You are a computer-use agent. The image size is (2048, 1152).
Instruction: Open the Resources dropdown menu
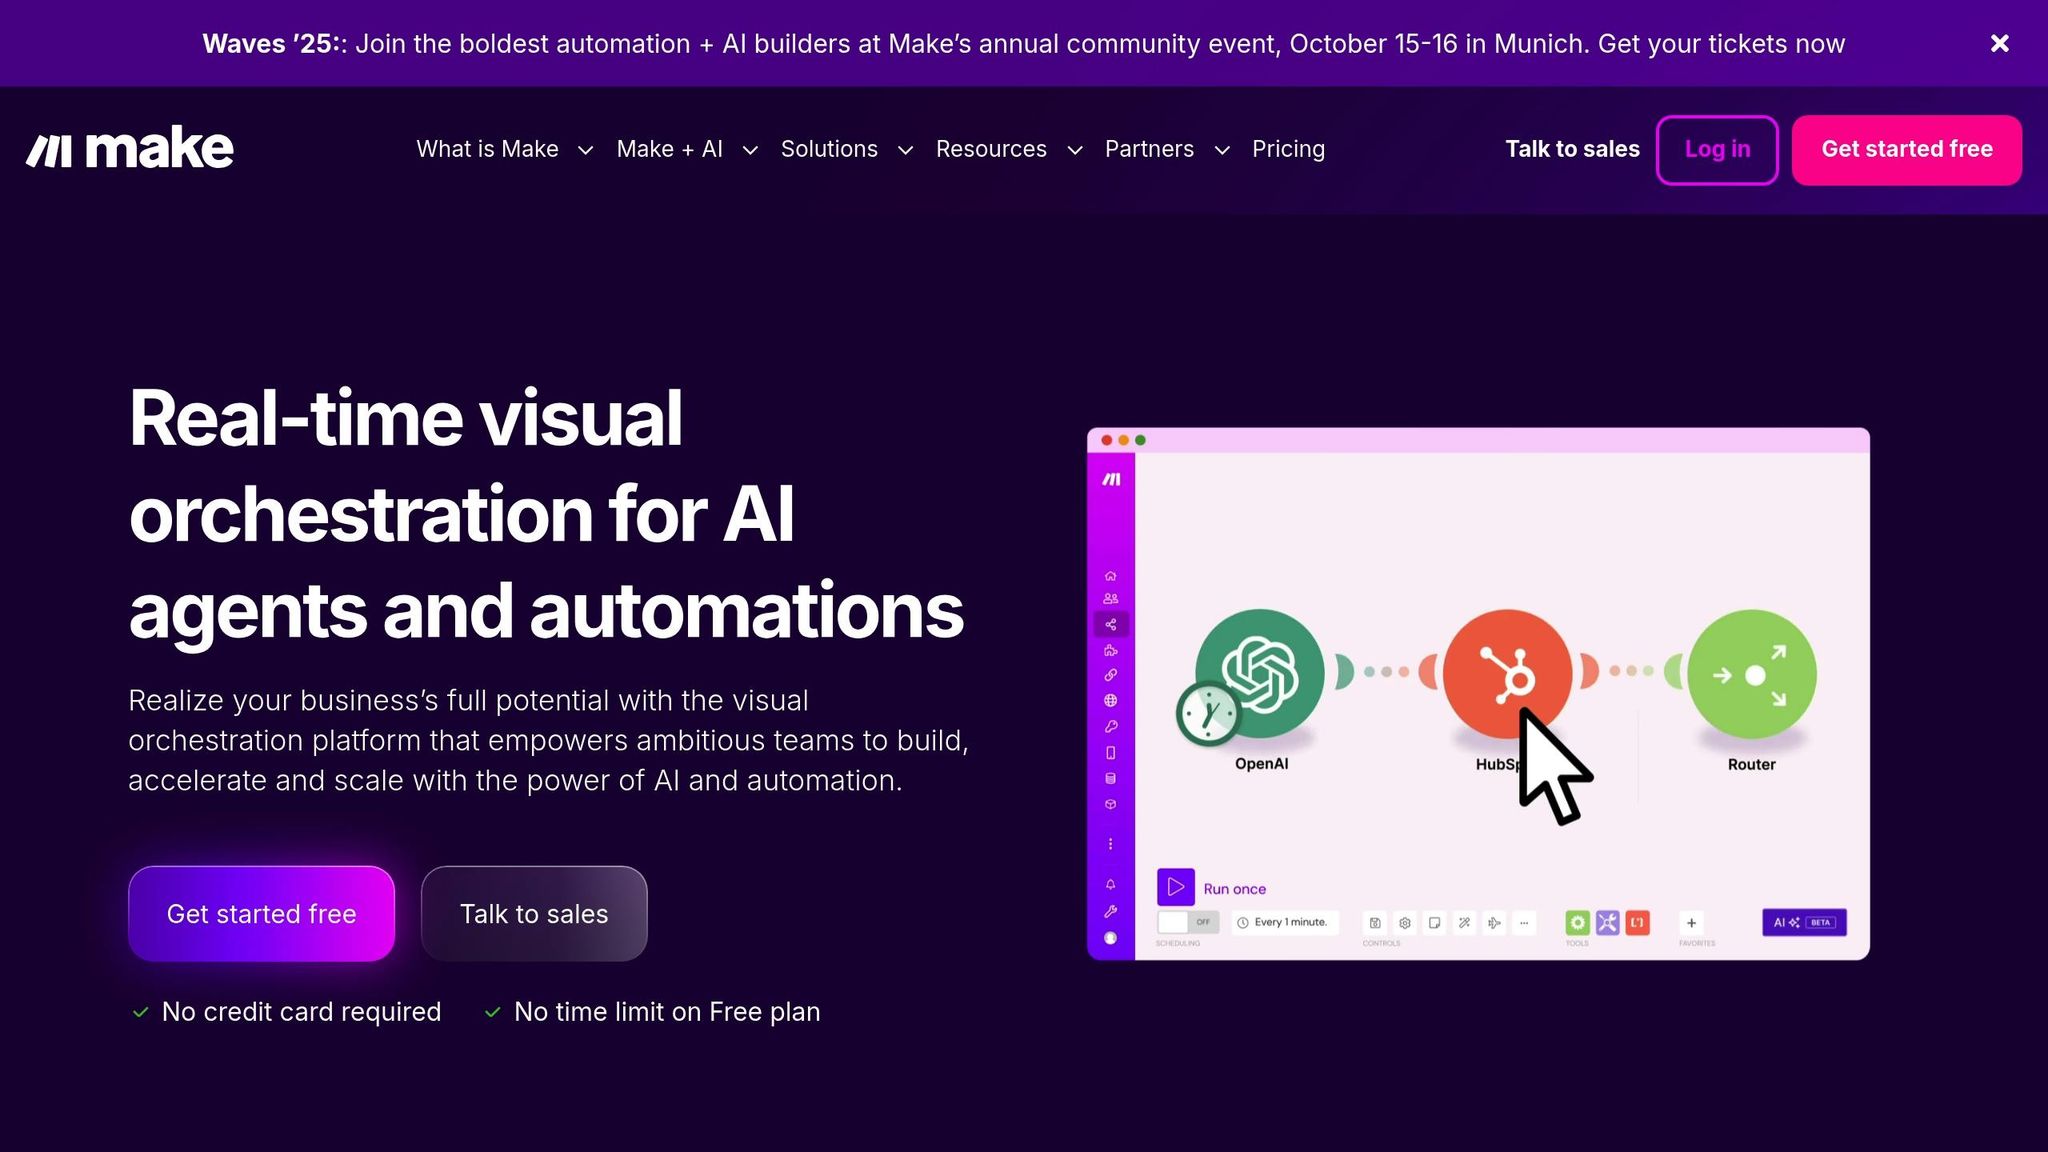click(1008, 149)
